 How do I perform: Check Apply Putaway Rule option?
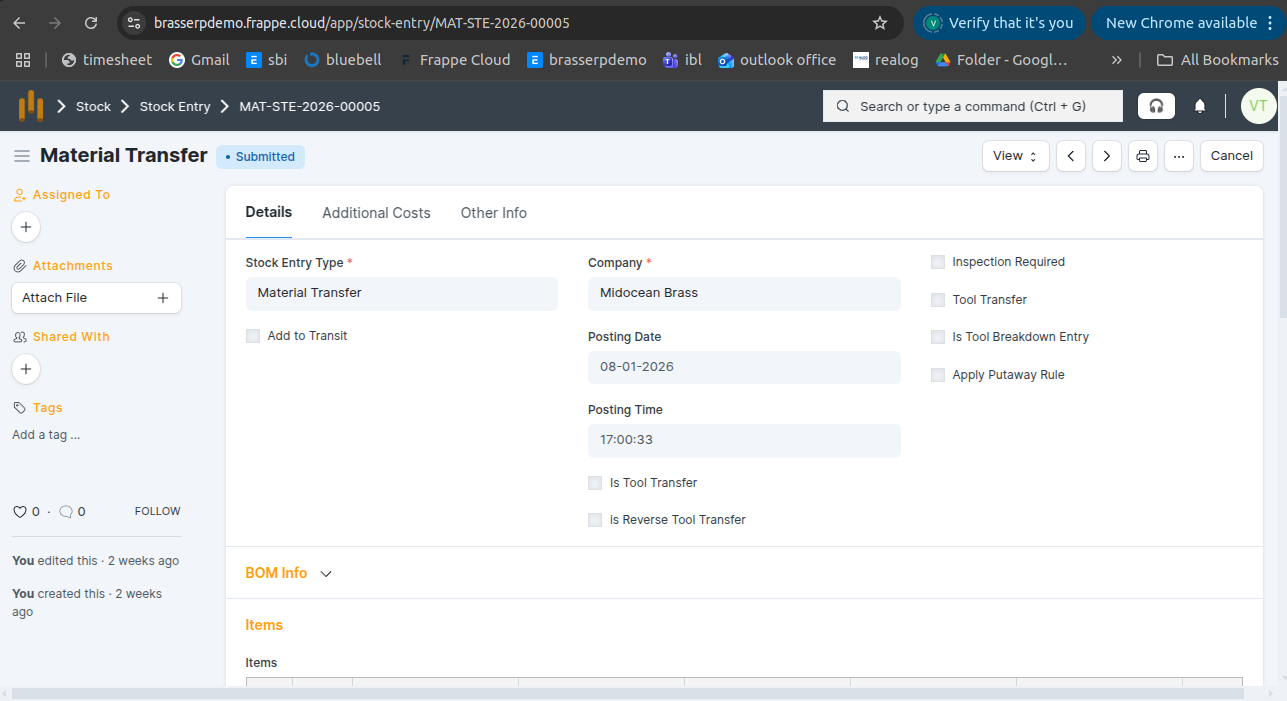(x=938, y=375)
